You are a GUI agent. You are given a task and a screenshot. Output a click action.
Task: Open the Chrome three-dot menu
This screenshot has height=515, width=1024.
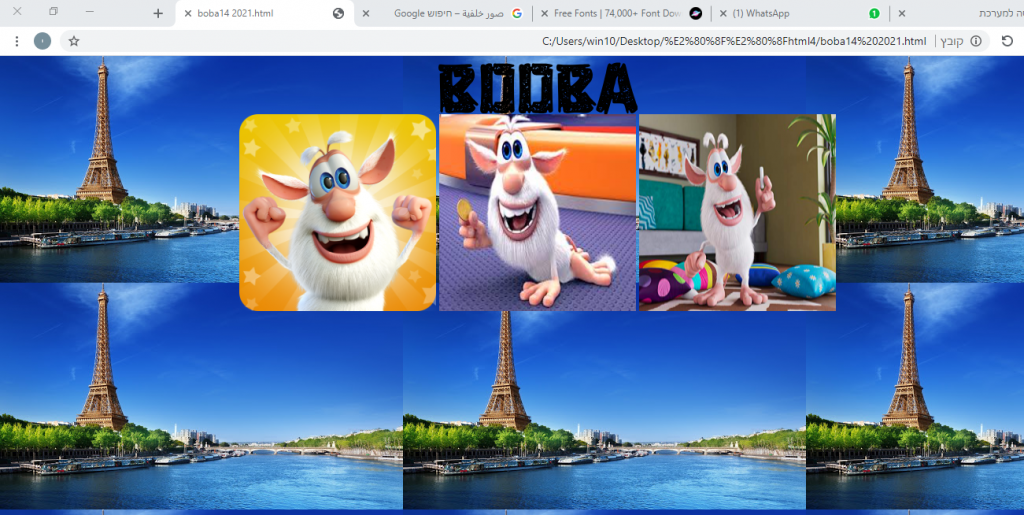coord(16,41)
